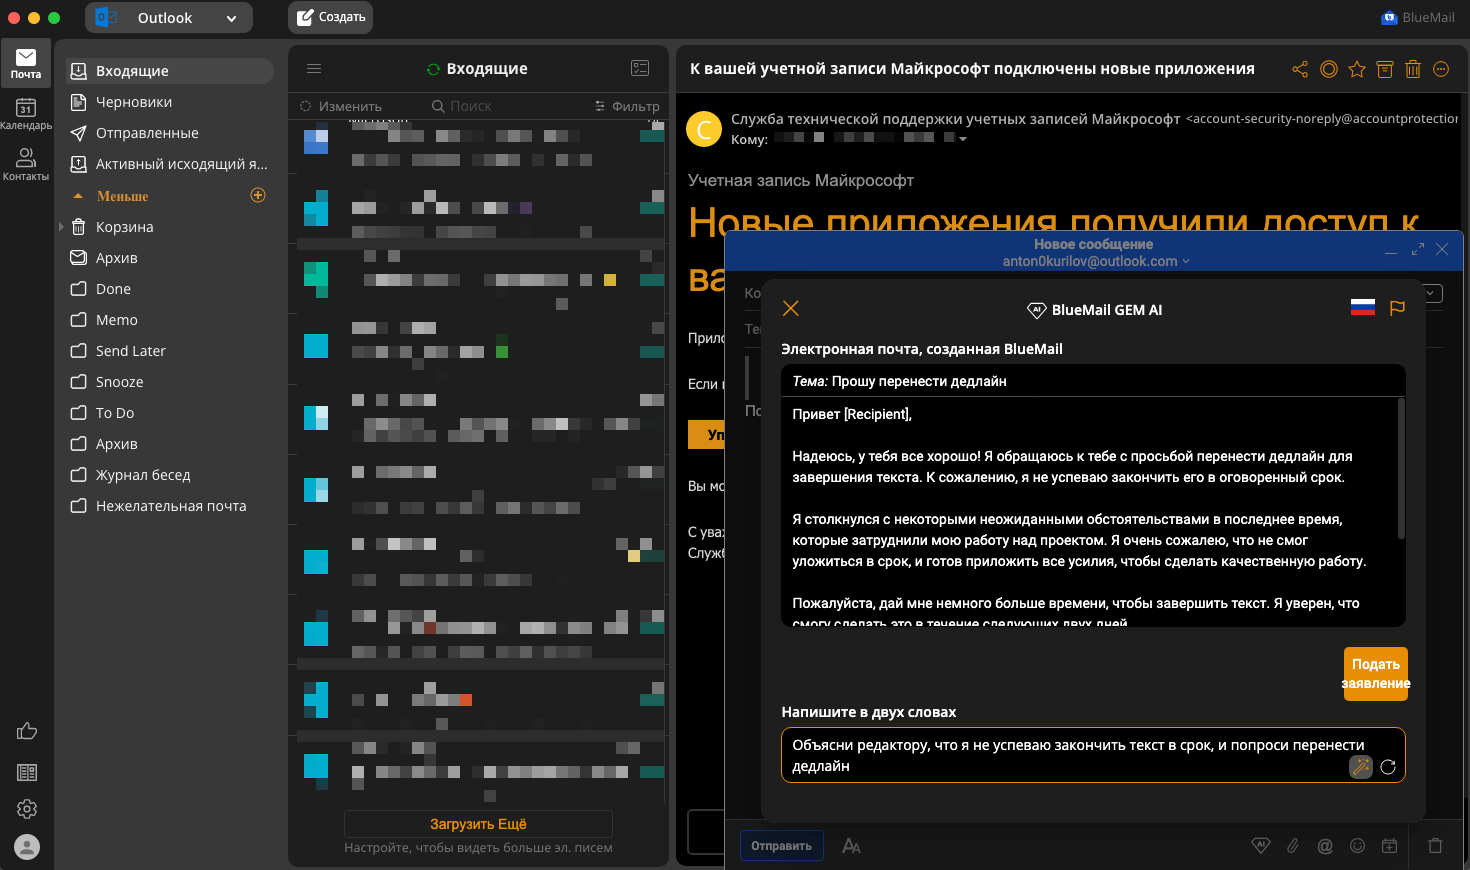Open the Фильтр filter options
The width and height of the screenshot is (1470, 870).
point(627,106)
